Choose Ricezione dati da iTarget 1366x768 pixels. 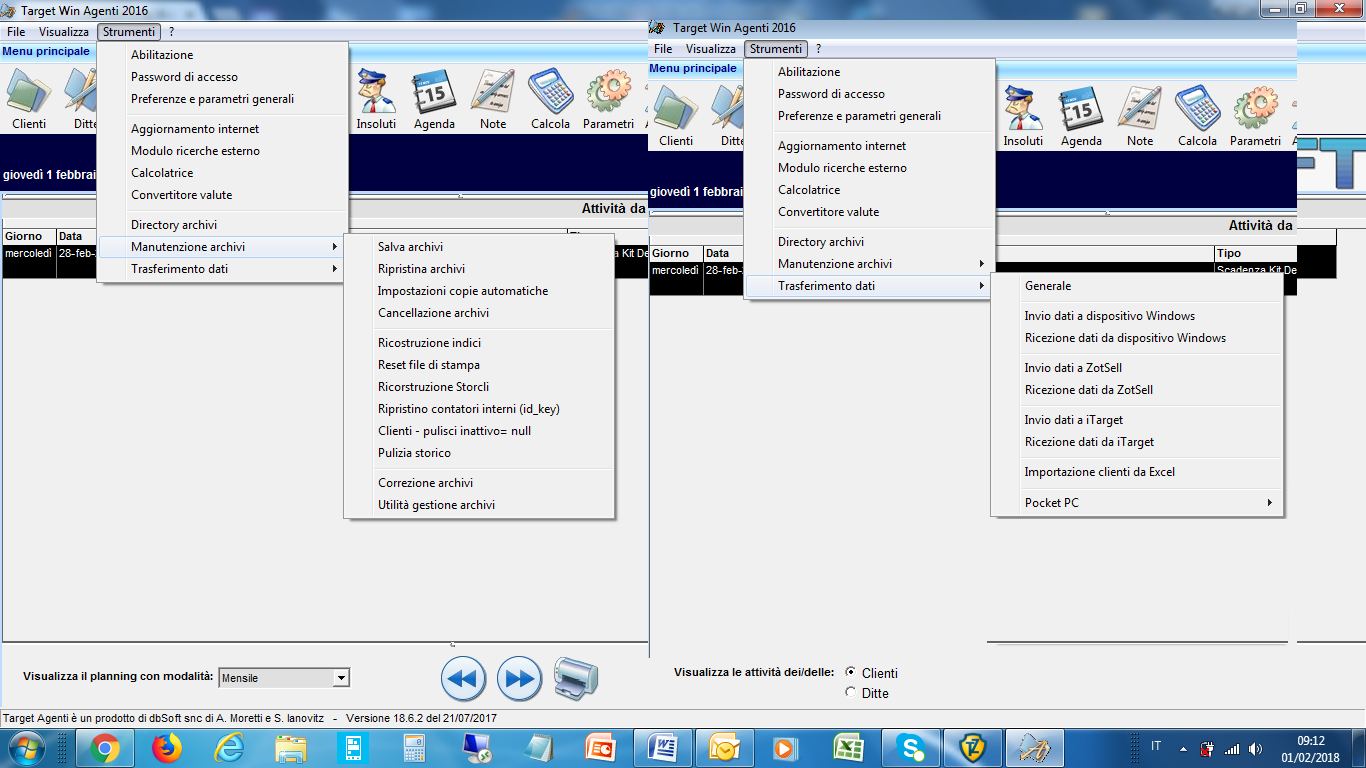point(1137,442)
